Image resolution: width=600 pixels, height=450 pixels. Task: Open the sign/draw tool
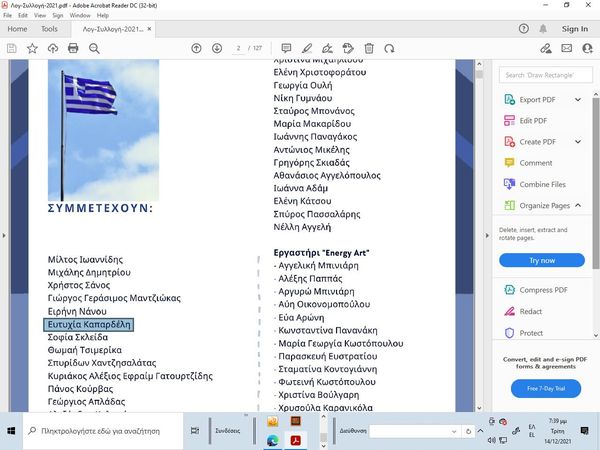tap(327, 48)
